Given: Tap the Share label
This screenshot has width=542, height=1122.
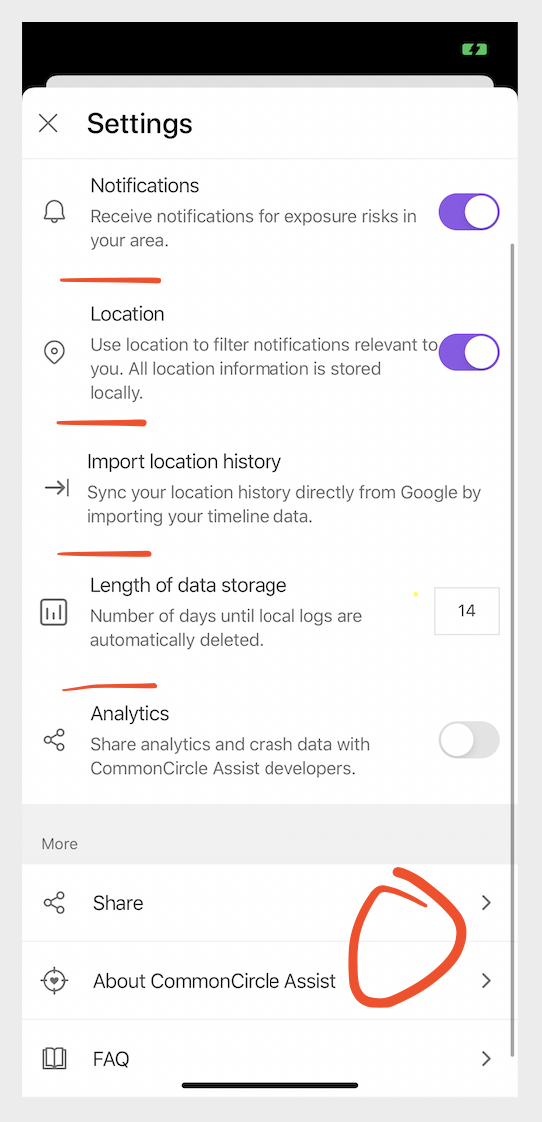Looking at the screenshot, I should point(118,903).
